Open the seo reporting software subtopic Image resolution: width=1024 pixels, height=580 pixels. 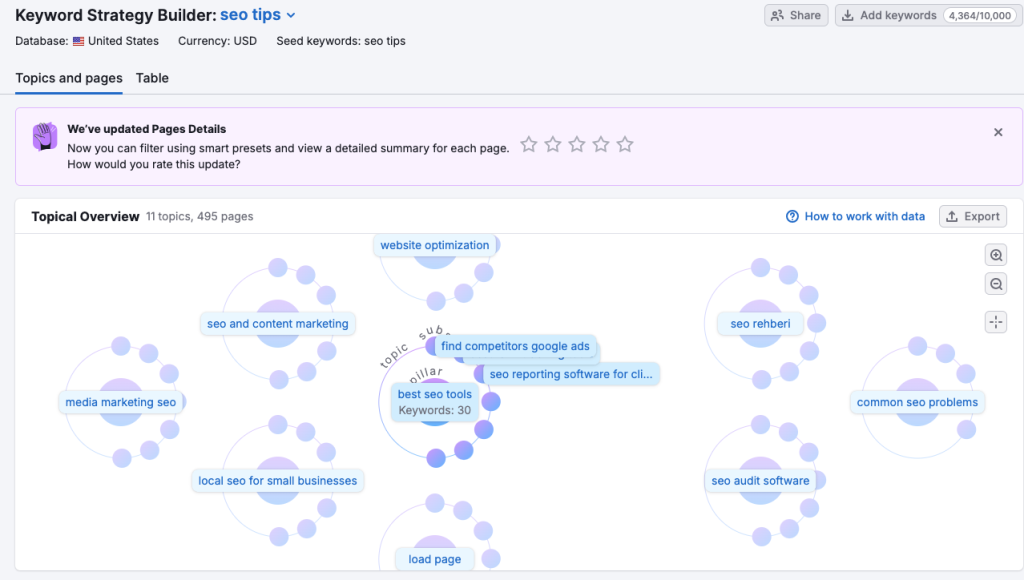[571, 374]
